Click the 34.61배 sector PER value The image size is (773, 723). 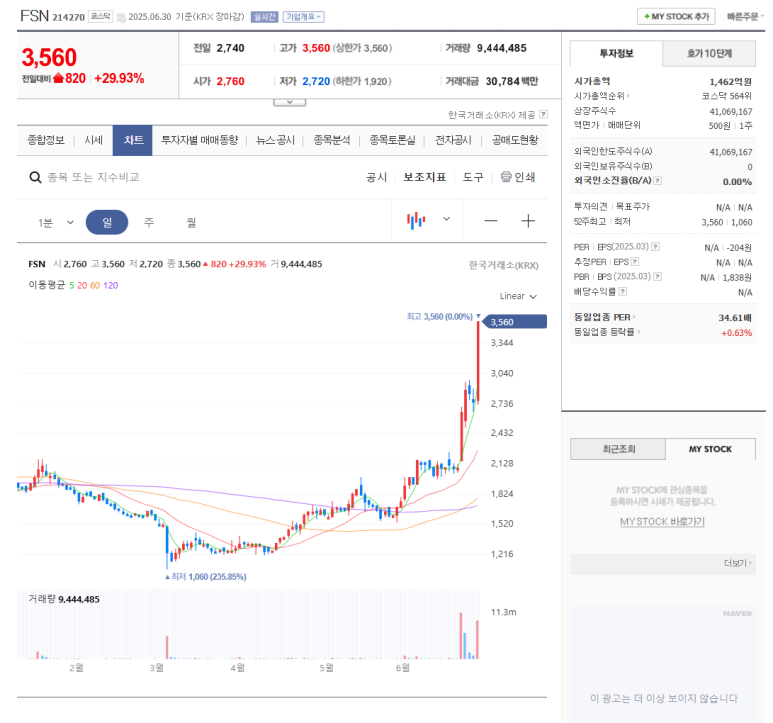pos(735,317)
